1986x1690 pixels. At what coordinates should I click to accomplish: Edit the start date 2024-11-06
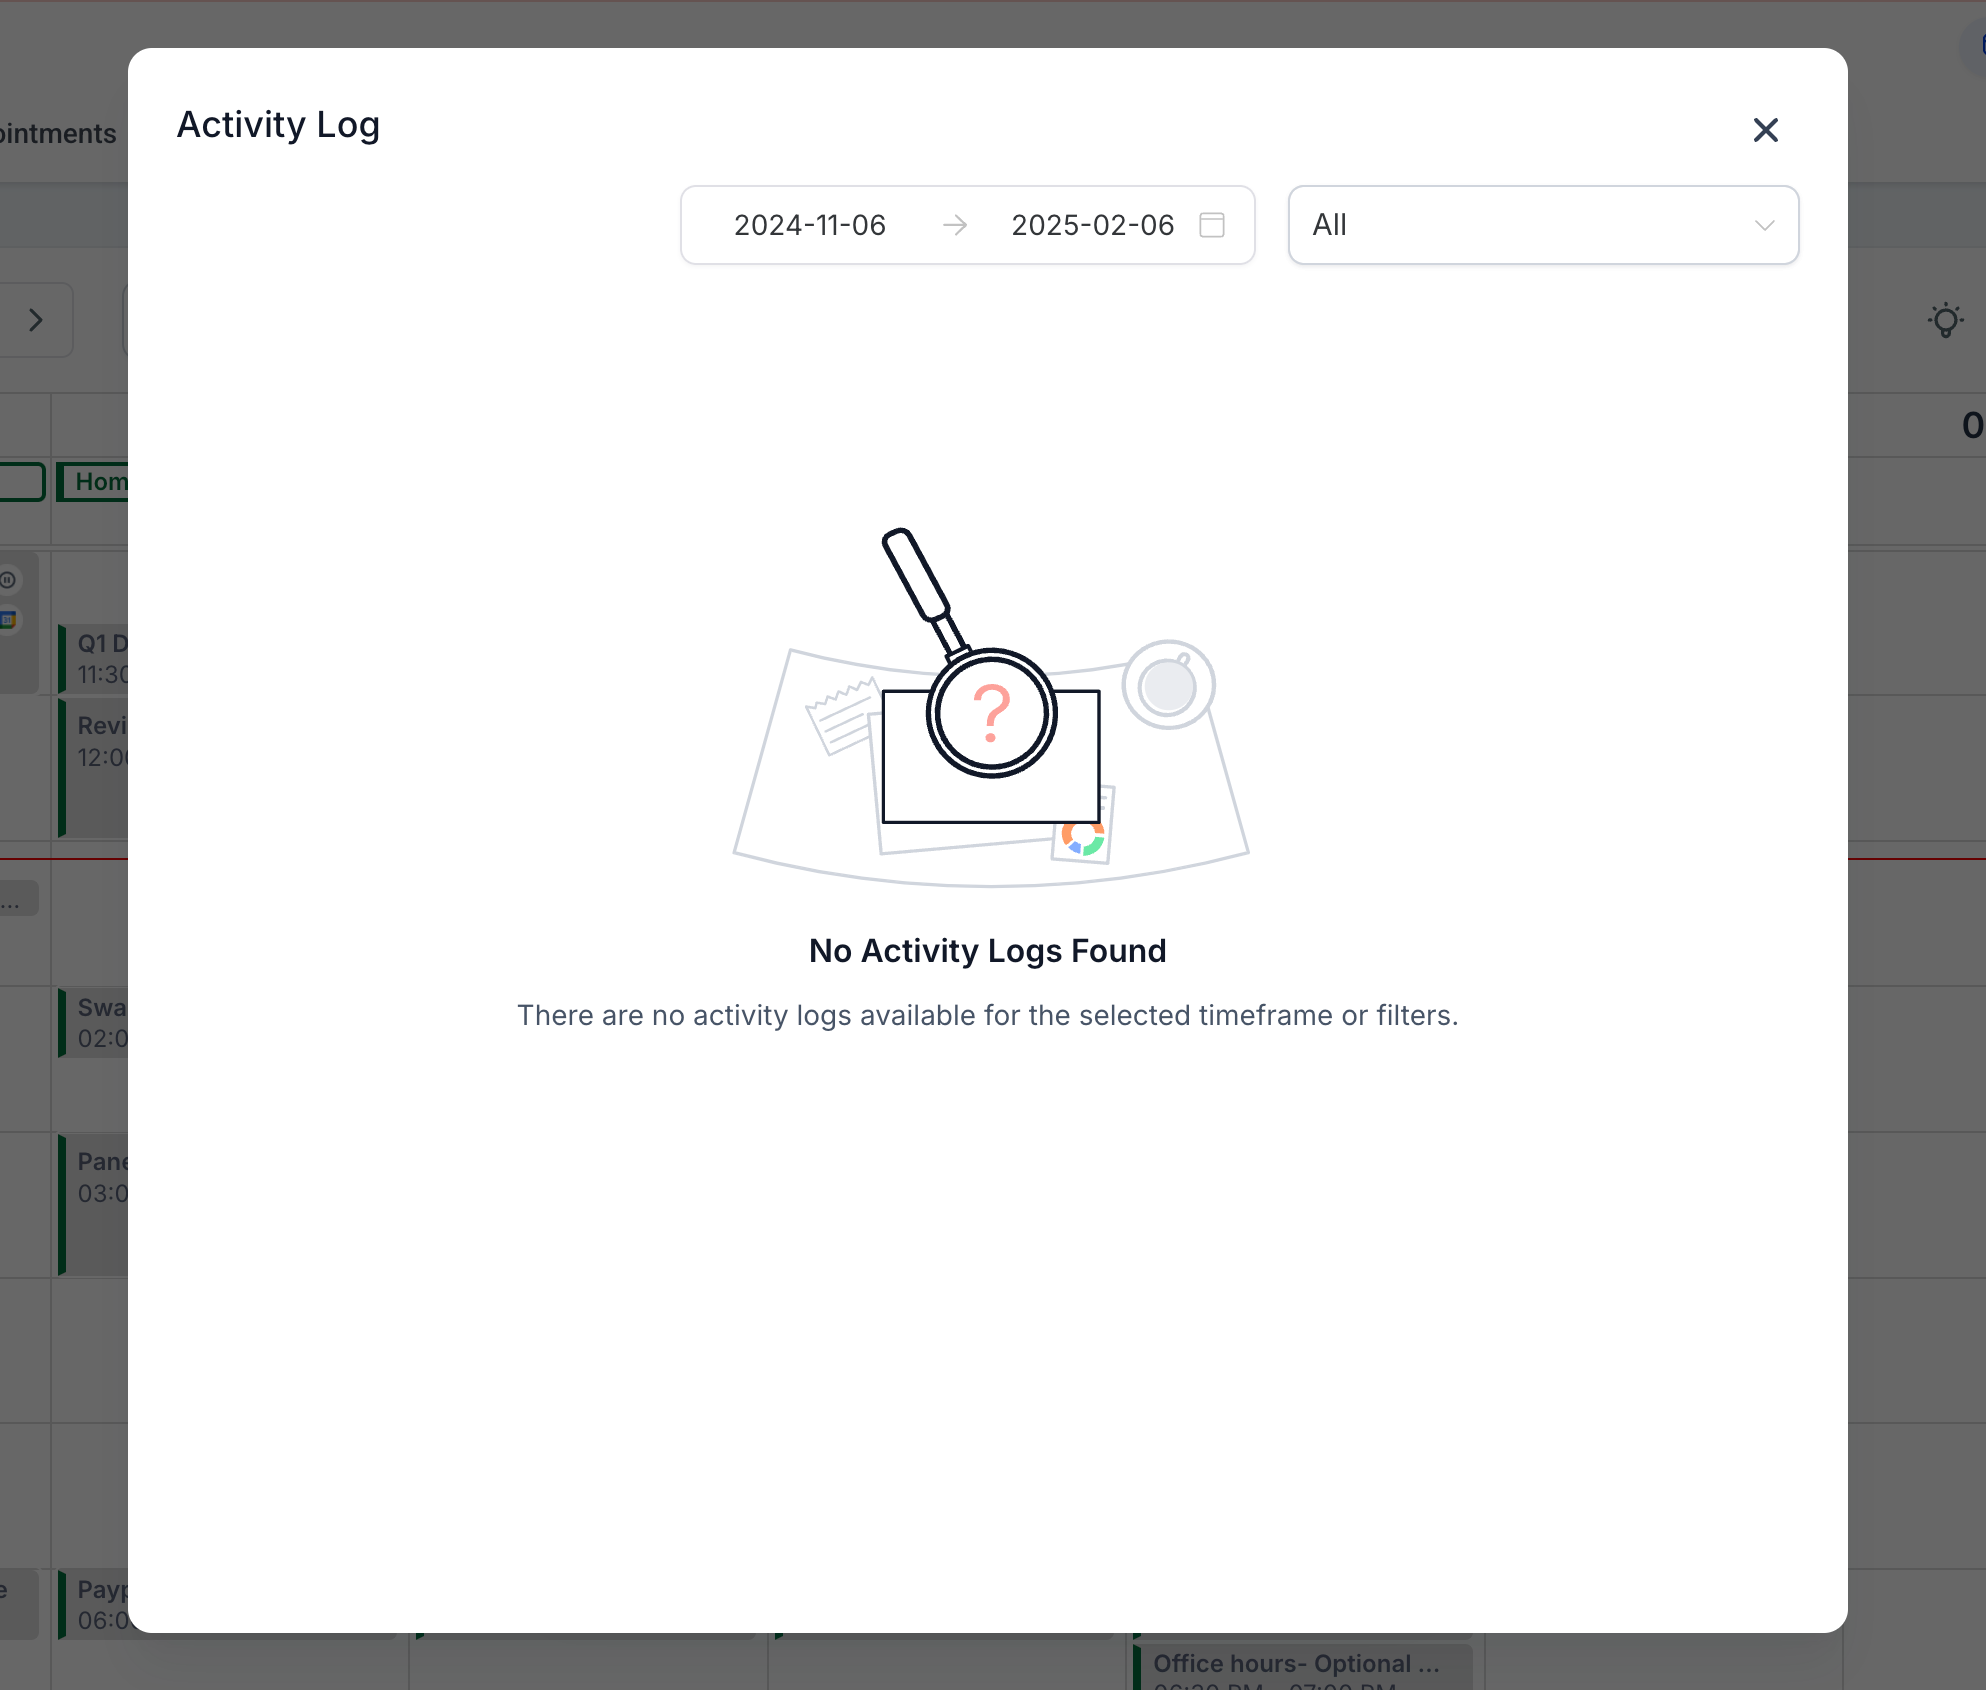(809, 225)
